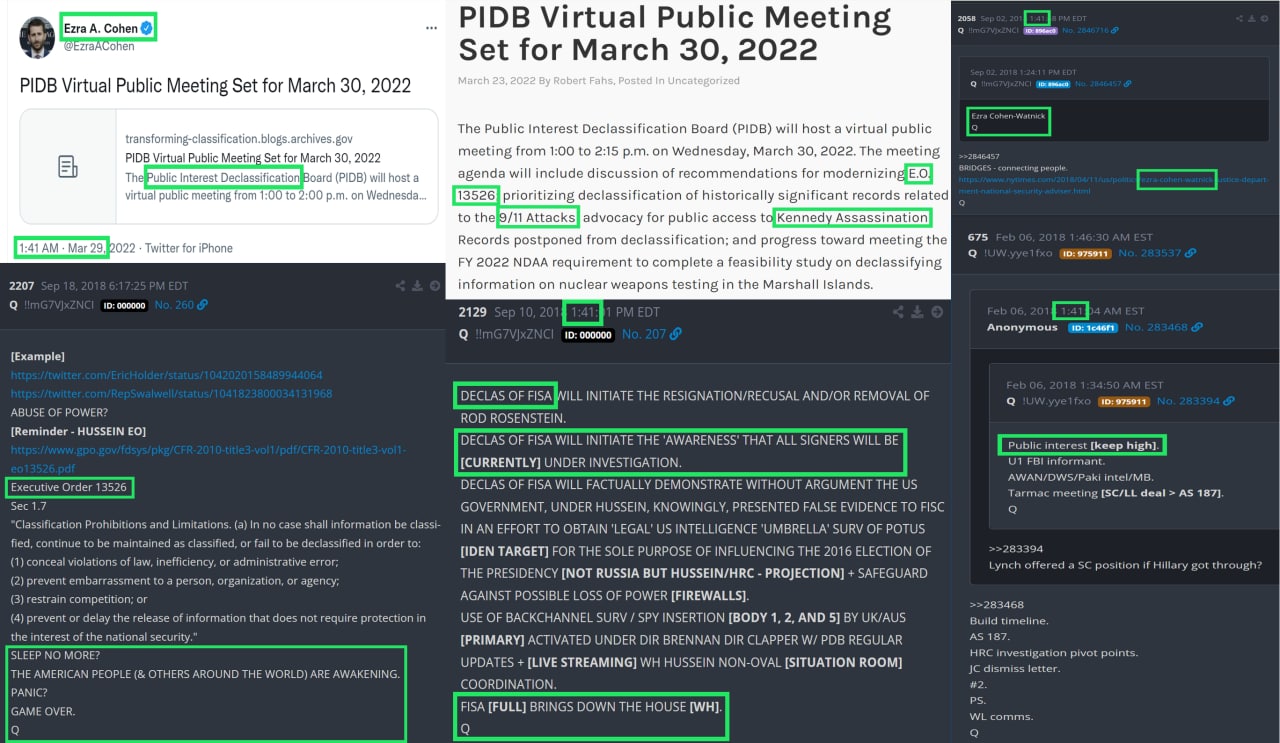
Task: Click Ezra A. Cohen's profile avatar
Action: click(37, 37)
